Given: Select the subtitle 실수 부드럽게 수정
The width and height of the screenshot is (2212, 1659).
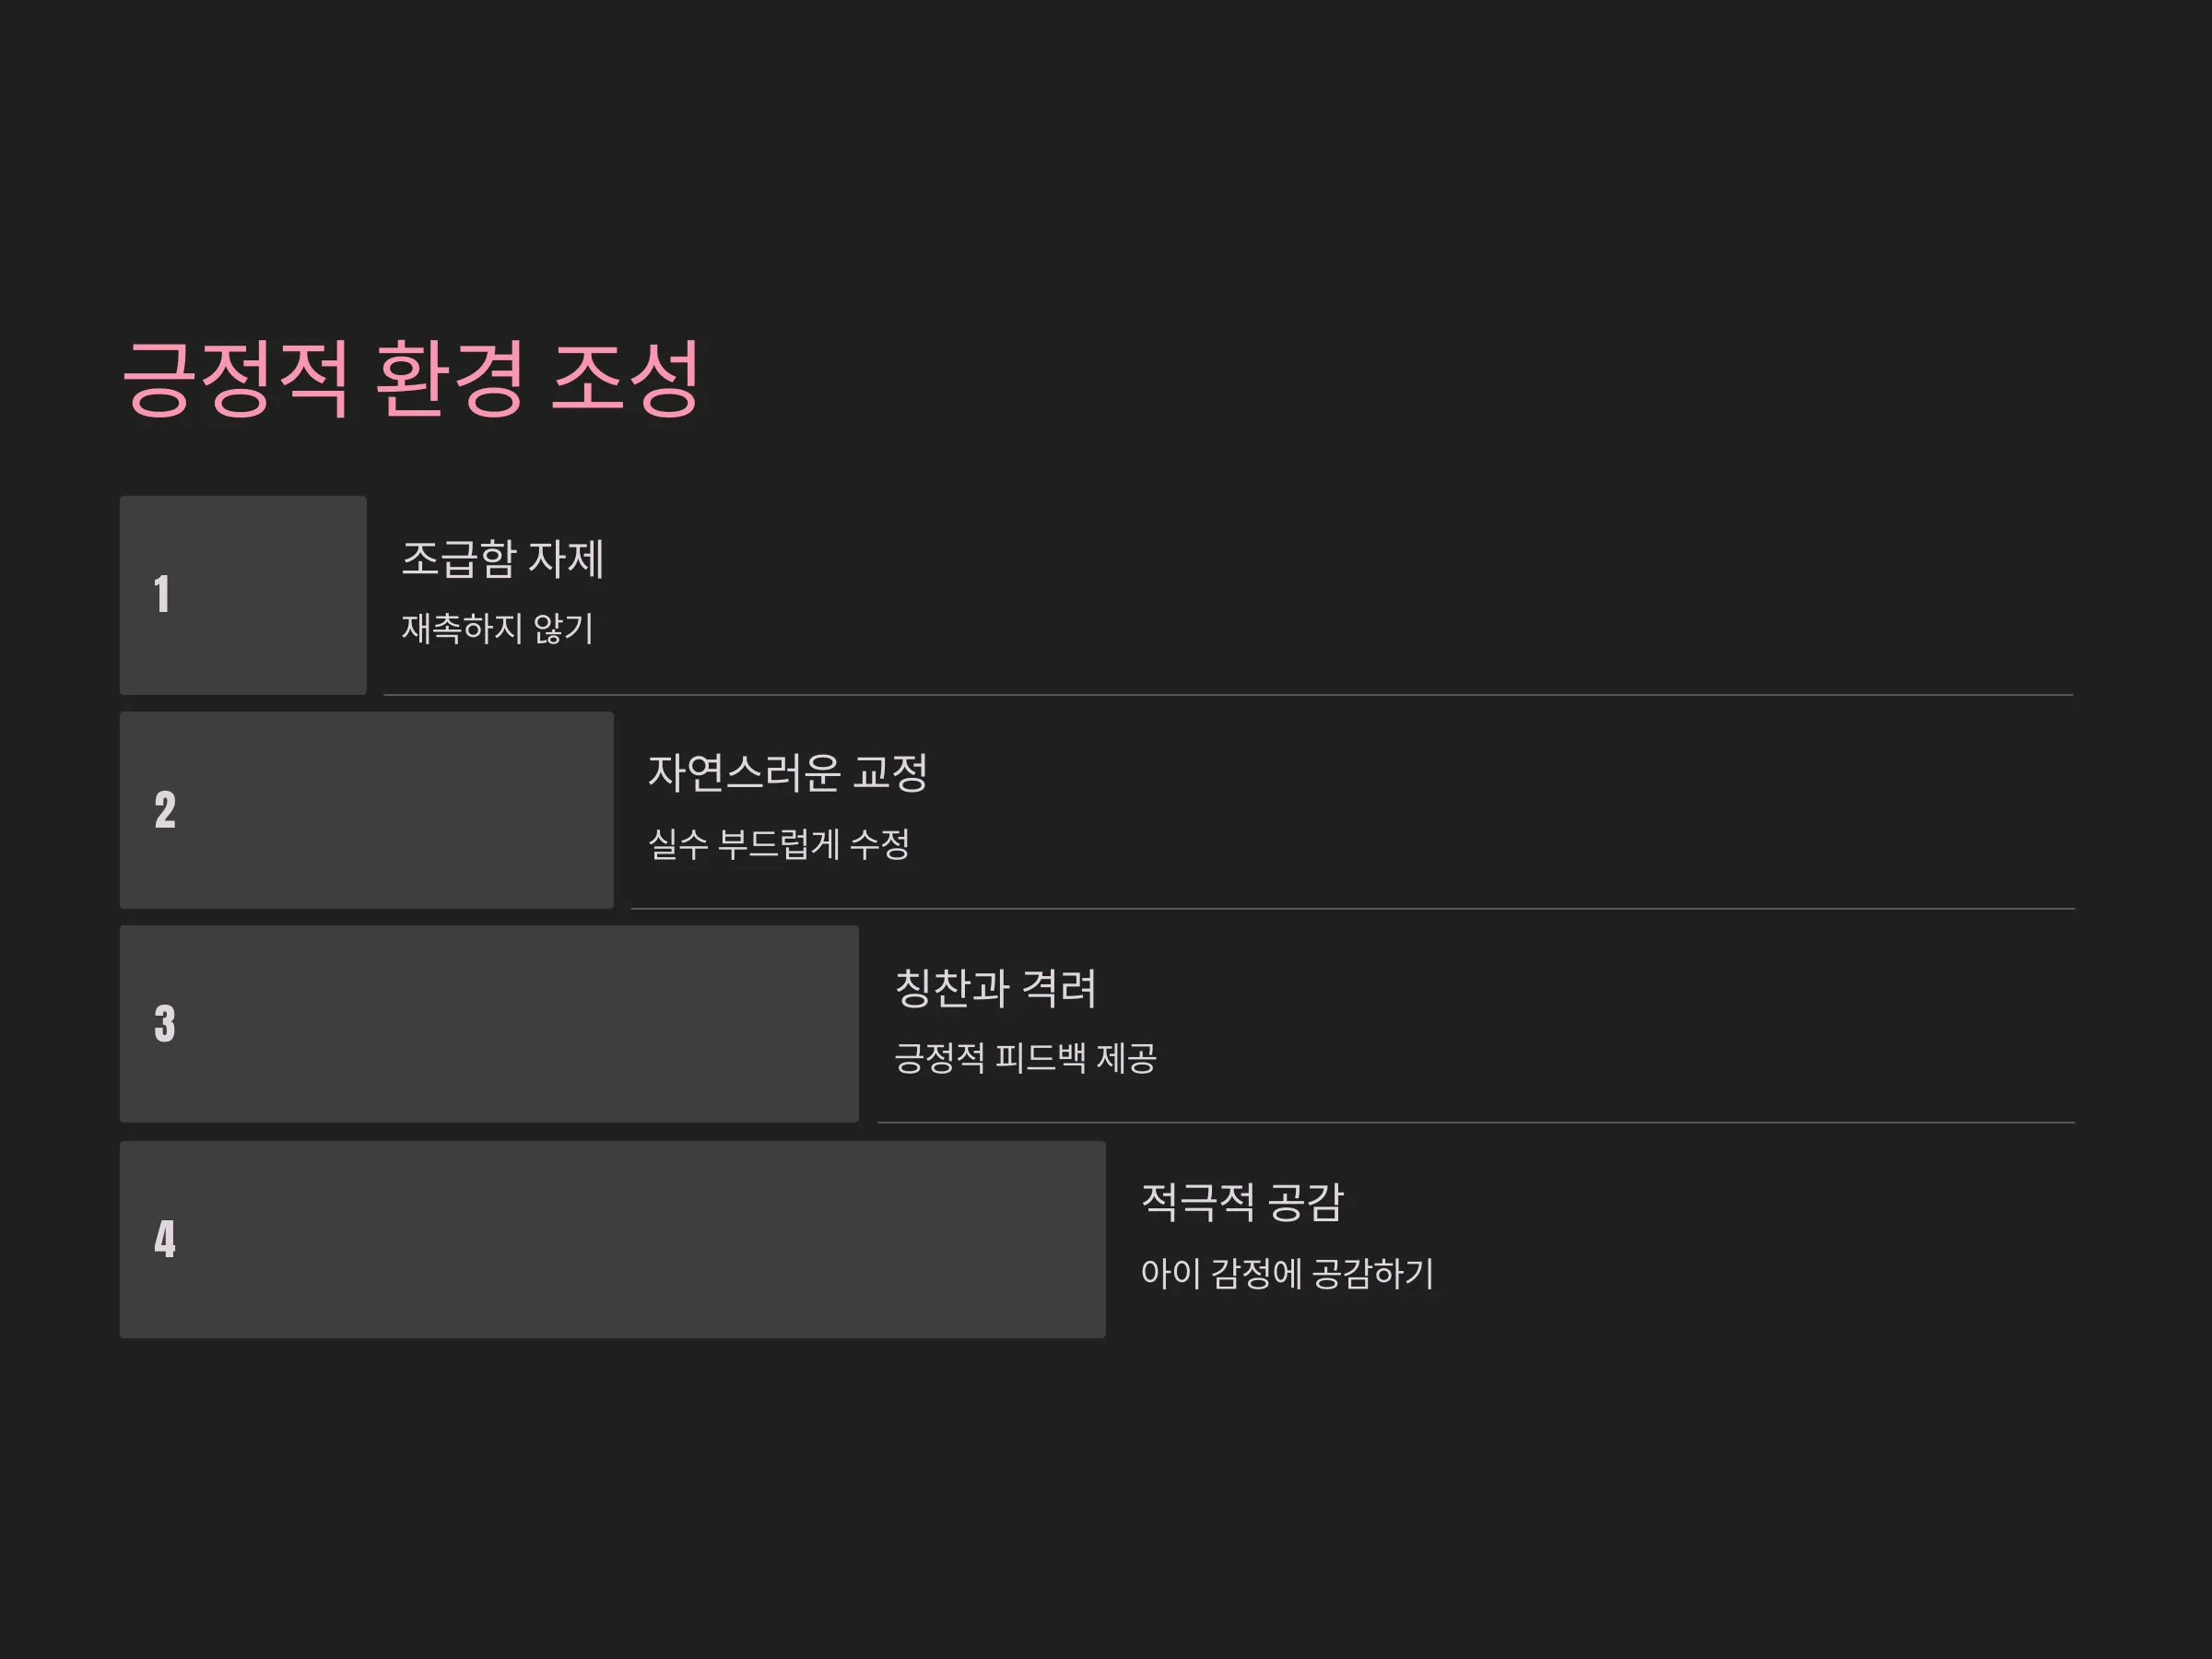Looking at the screenshot, I should [779, 844].
